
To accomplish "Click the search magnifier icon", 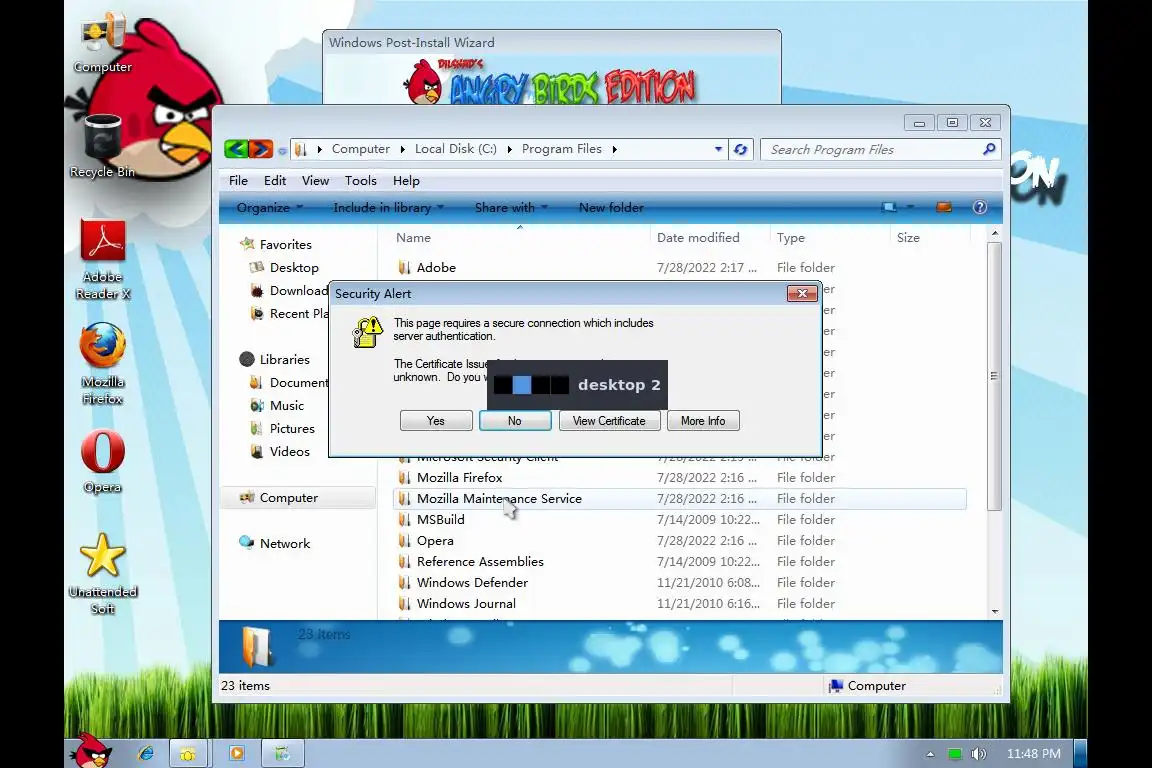I will (x=989, y=149).
